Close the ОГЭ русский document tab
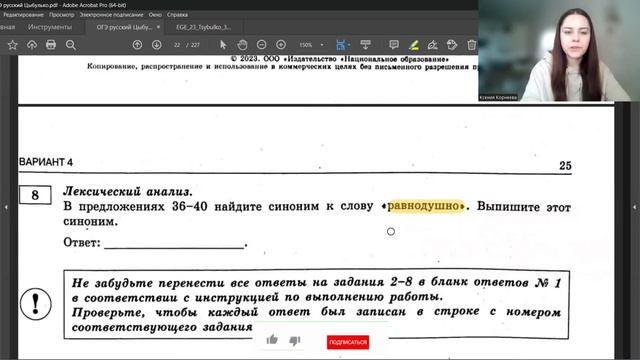This screenshot has height=360, width=640. point(158,27)
